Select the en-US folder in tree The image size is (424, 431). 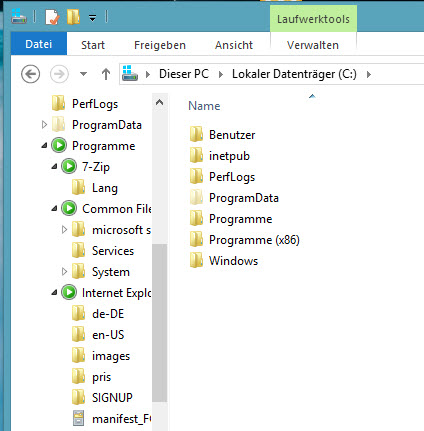pos(108,335)
